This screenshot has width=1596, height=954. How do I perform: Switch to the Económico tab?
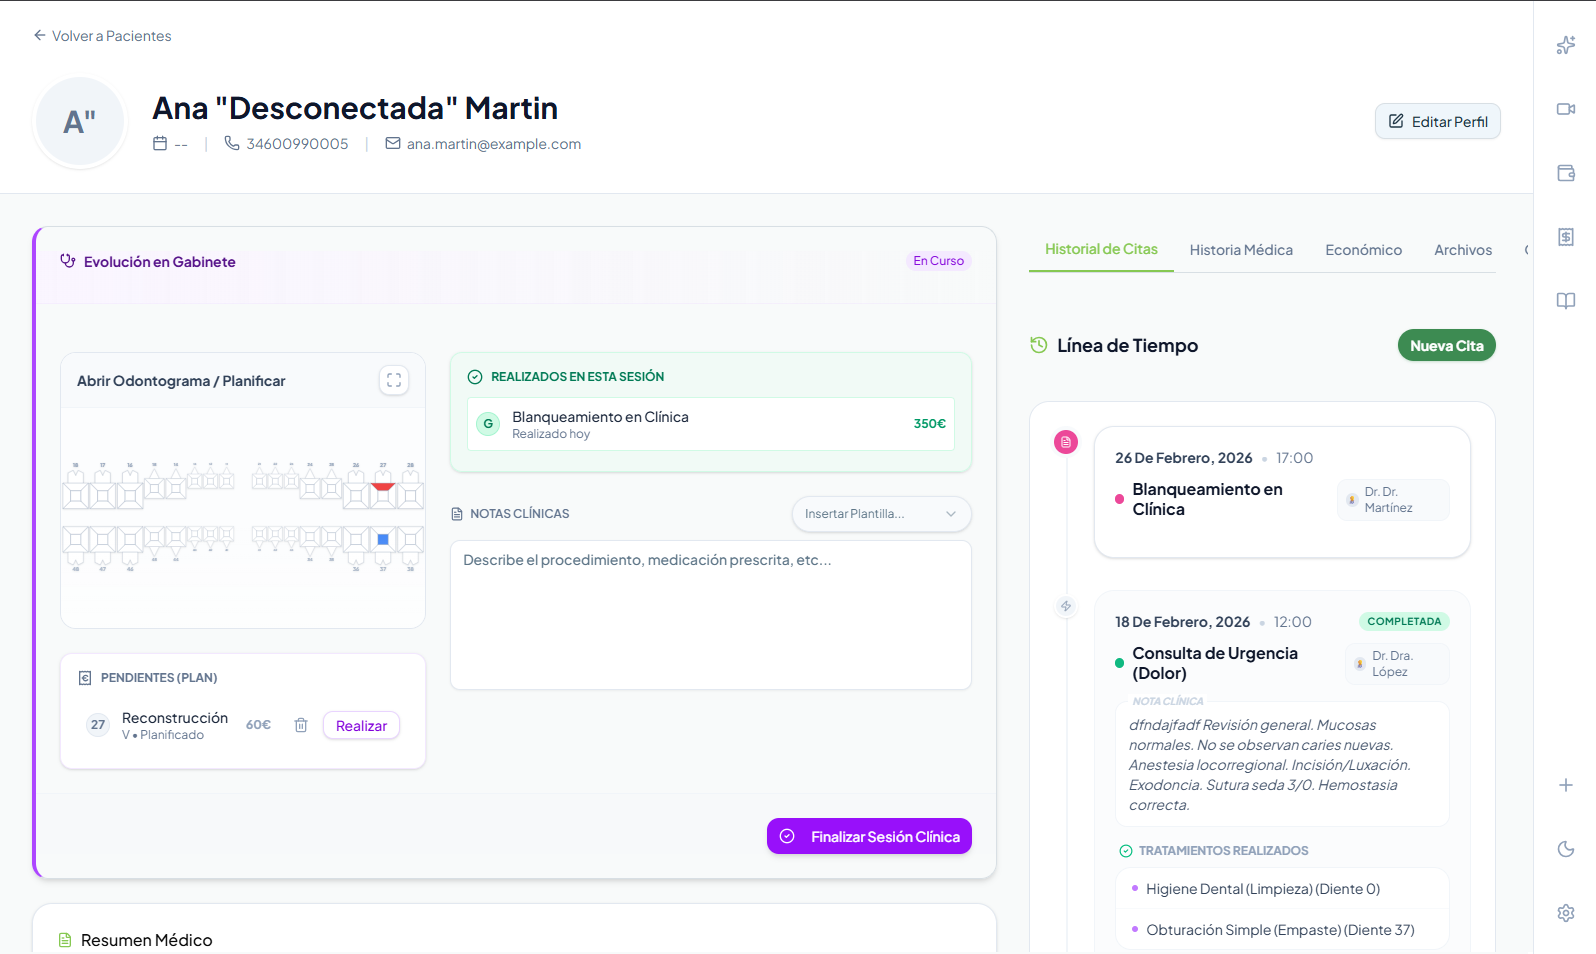(x=1363, y=250)
